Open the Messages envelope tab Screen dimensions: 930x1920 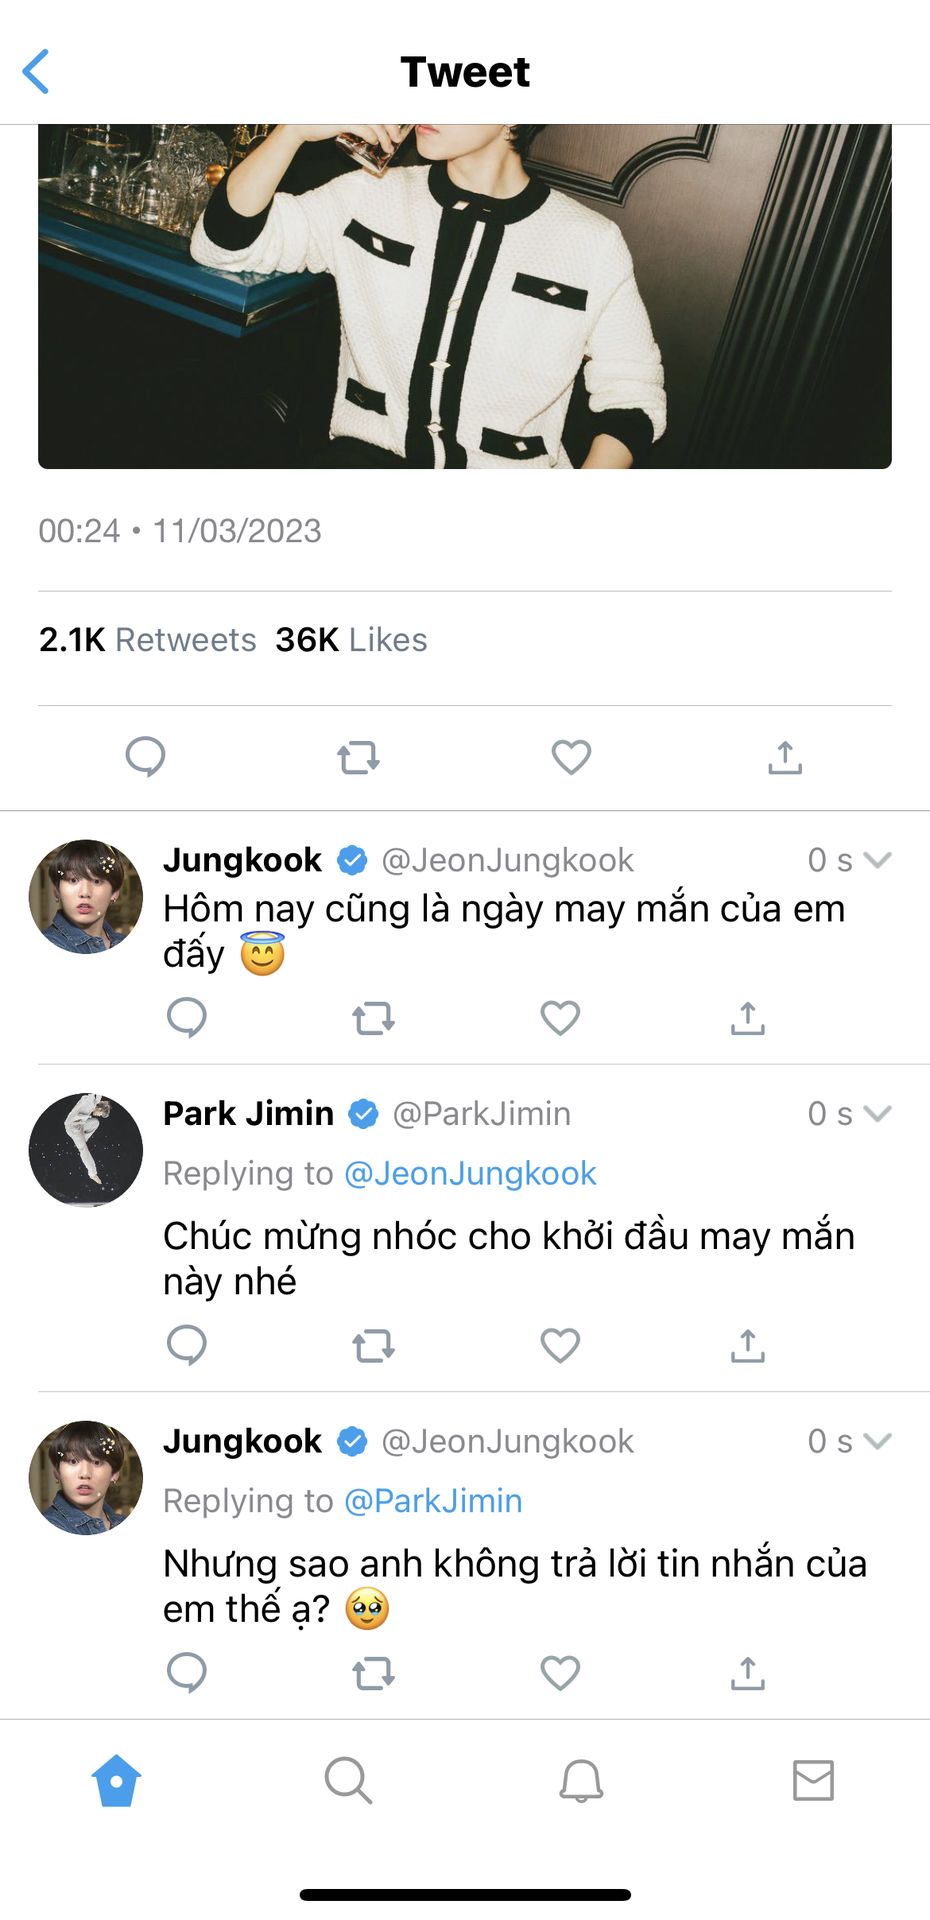pos(813,1780)
